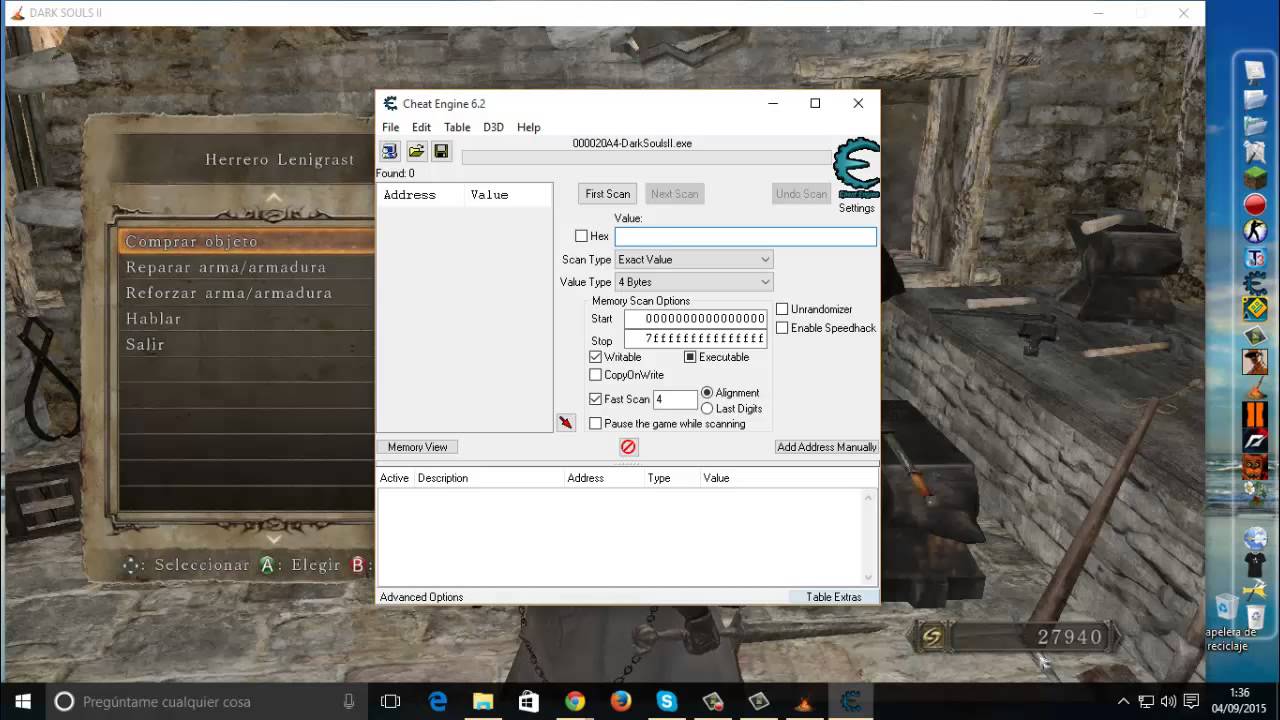
Task: Open Microsoft Edge from the taskbar
Action: tap(437, 701)
